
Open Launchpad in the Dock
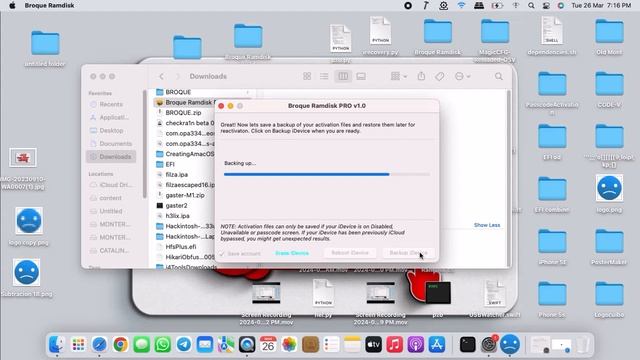point(78,345)
